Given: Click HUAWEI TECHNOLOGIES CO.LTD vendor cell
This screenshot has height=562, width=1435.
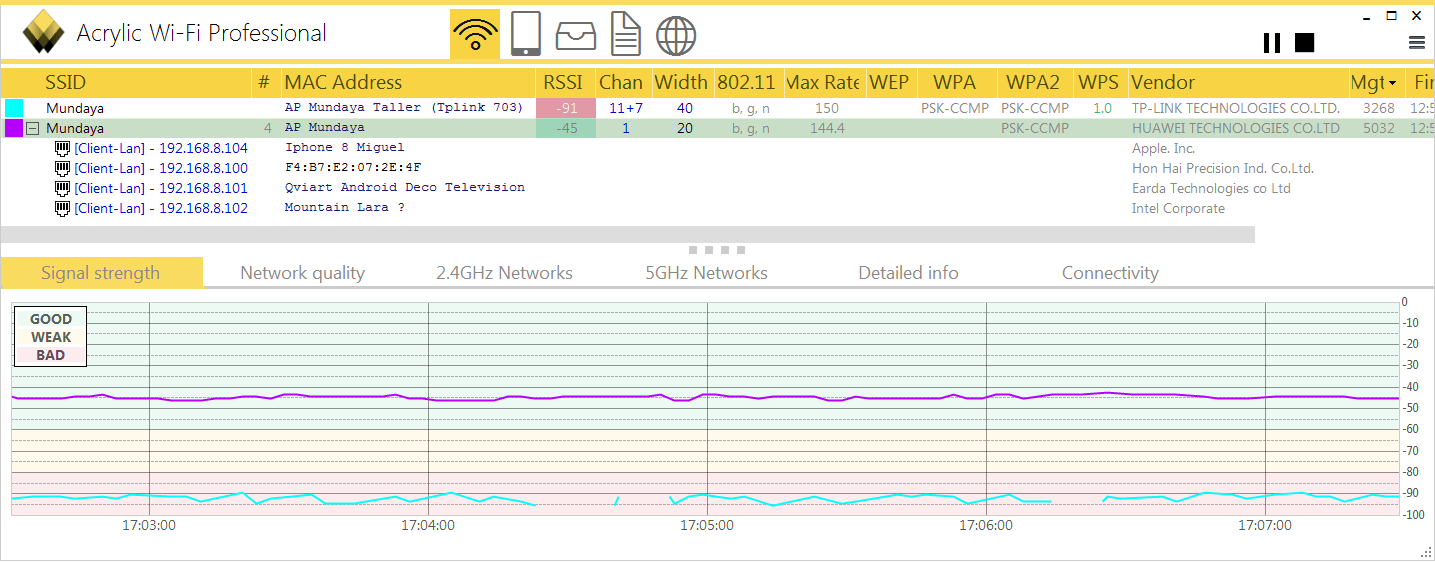Looking at the screenshot, I should [x=1235, y=128].
